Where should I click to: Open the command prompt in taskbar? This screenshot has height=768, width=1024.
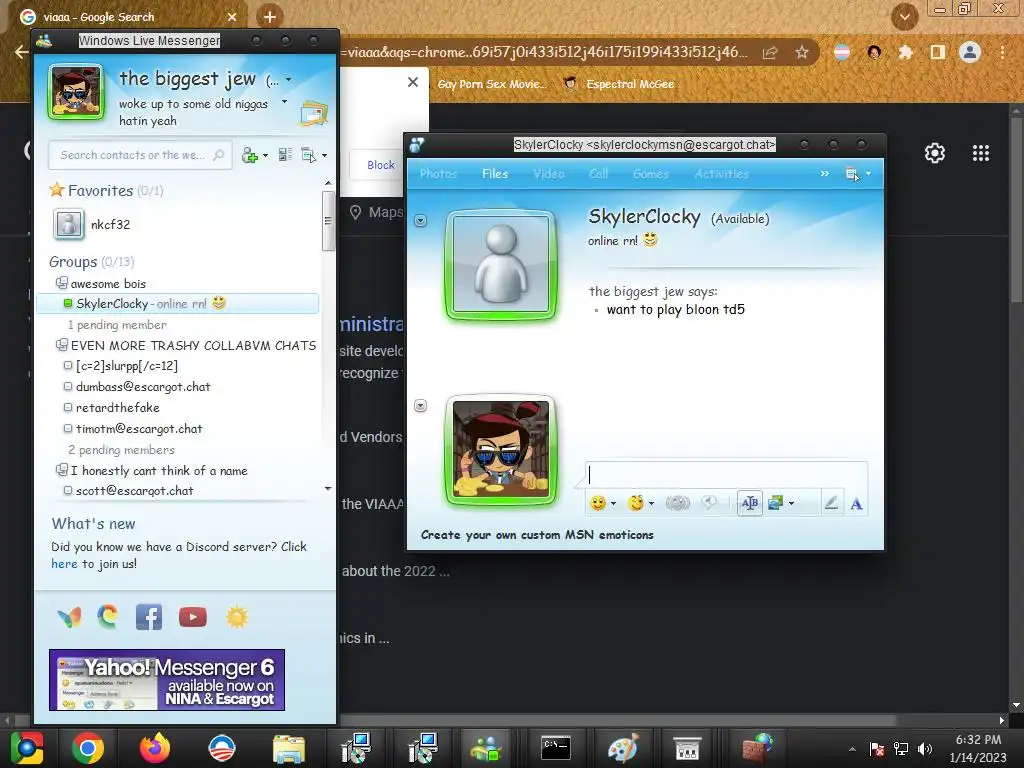tap(556, 748)
